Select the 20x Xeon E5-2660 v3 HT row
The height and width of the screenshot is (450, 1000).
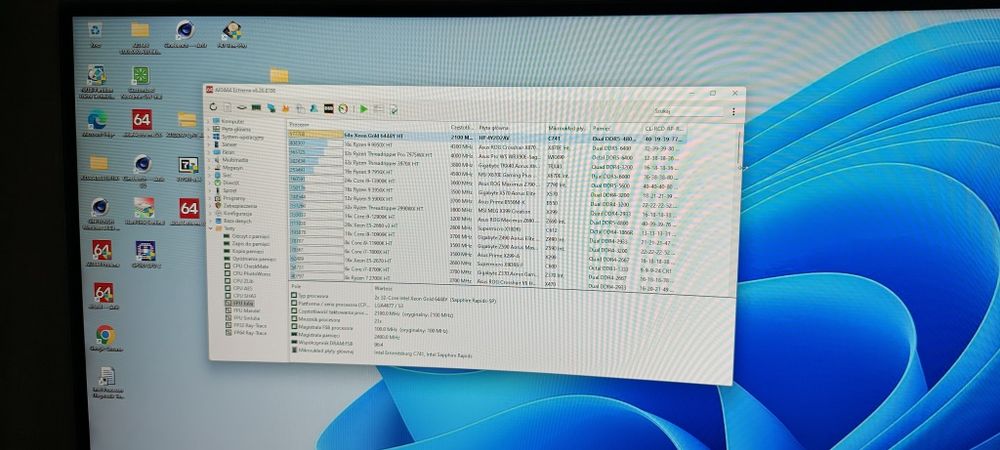pos(487,226)
